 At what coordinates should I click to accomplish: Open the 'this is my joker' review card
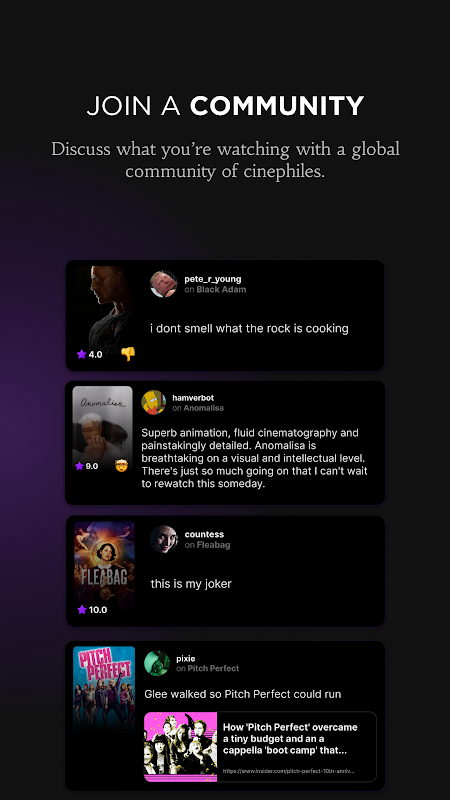pyautogui.click(x=225, y=571)
